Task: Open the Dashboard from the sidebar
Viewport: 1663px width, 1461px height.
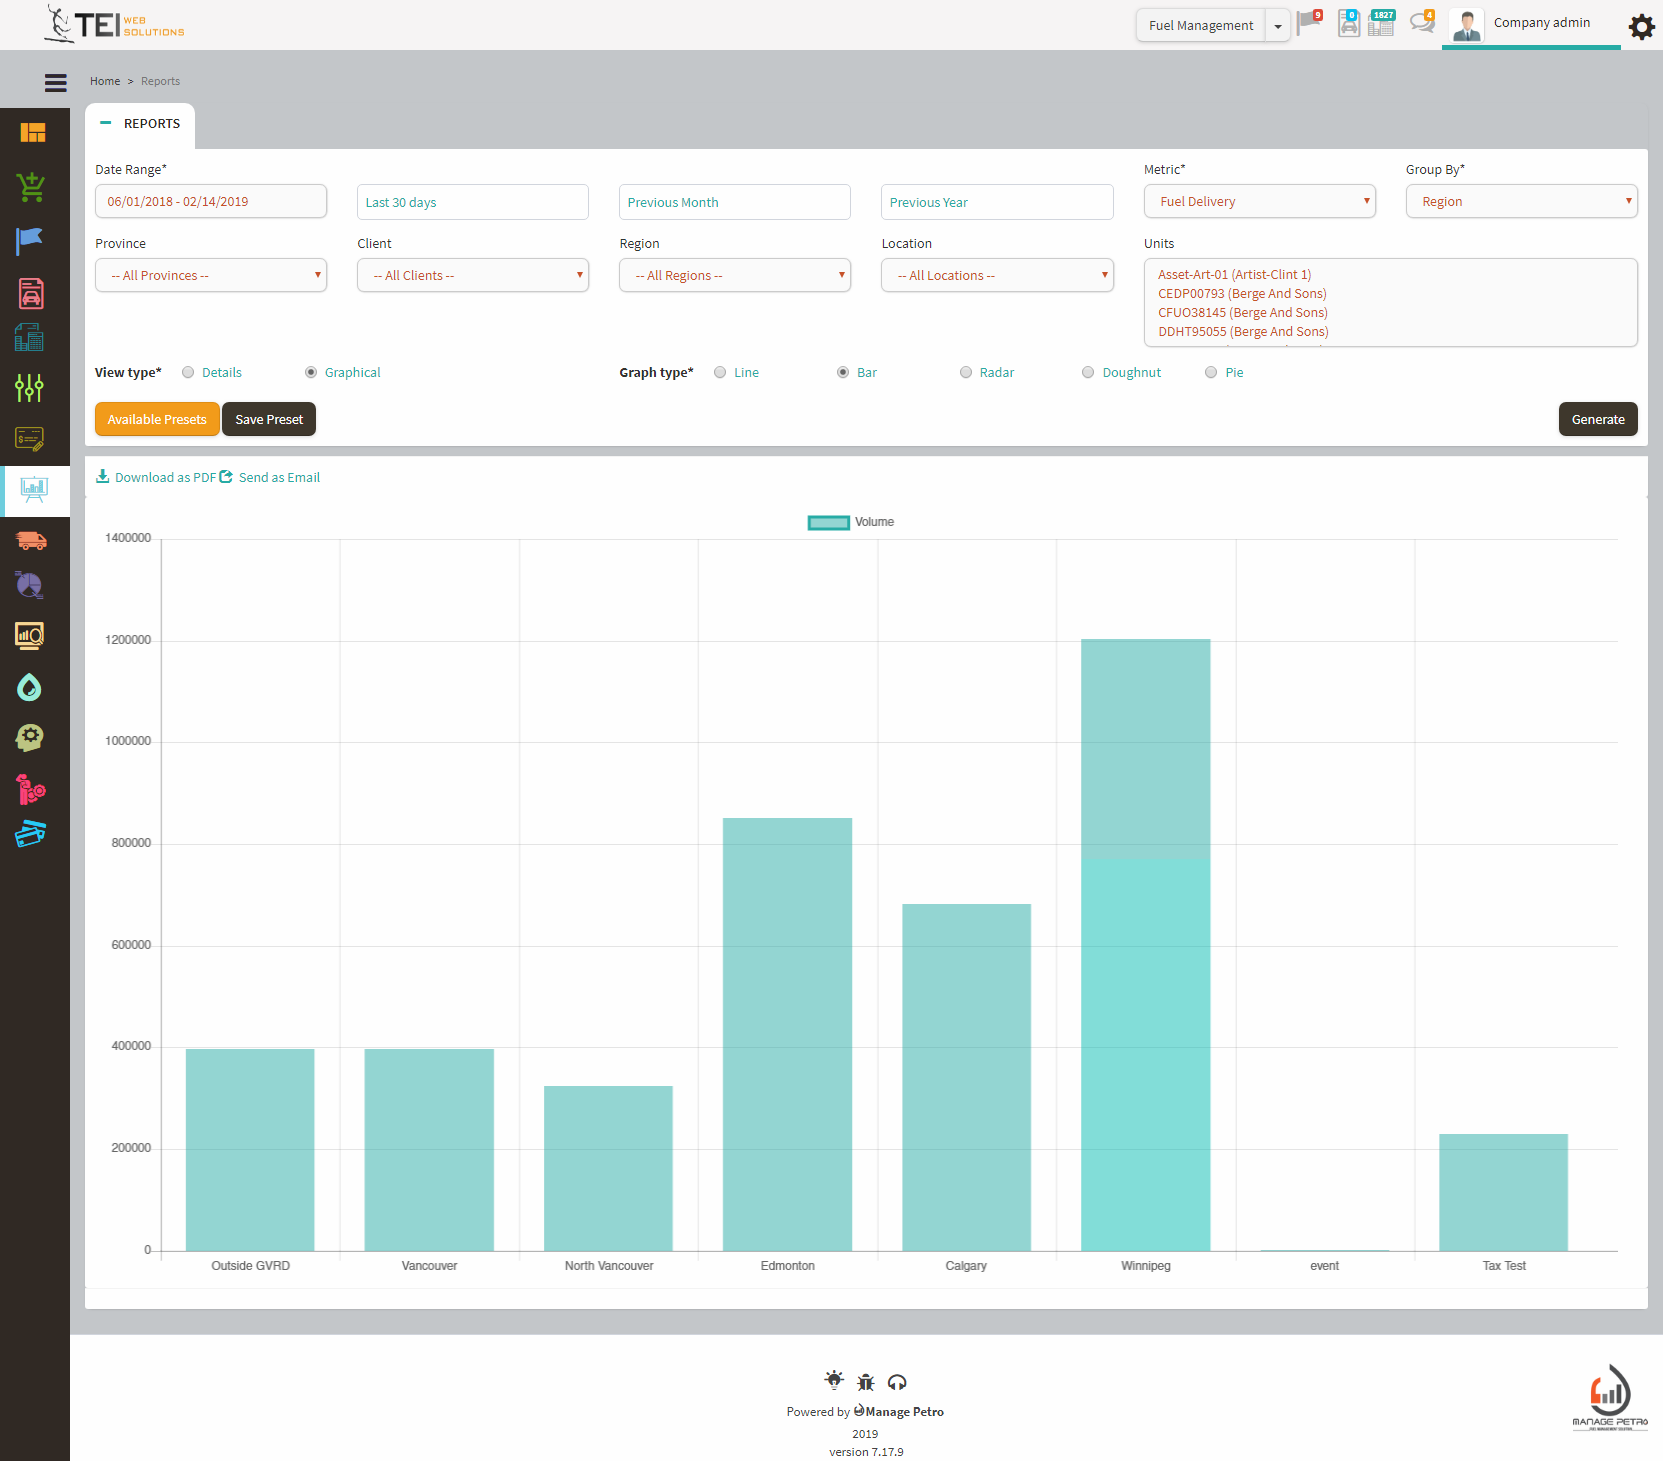Action: [33, 132]
